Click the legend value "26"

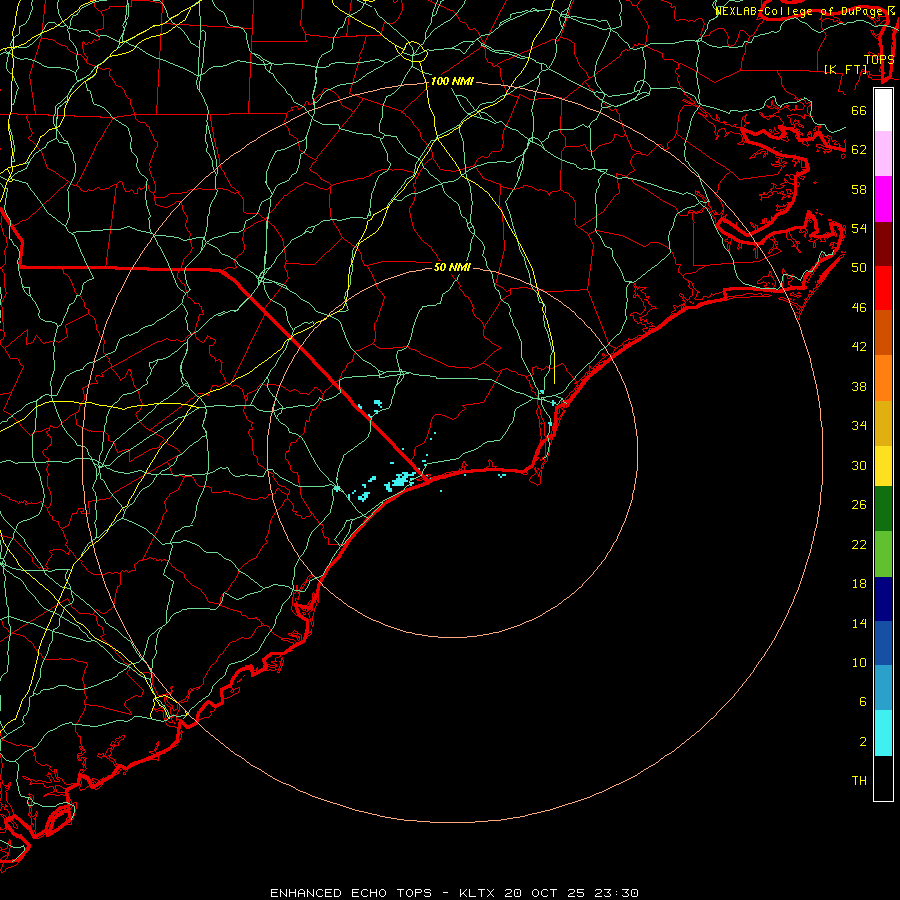[x=859, y=505]
